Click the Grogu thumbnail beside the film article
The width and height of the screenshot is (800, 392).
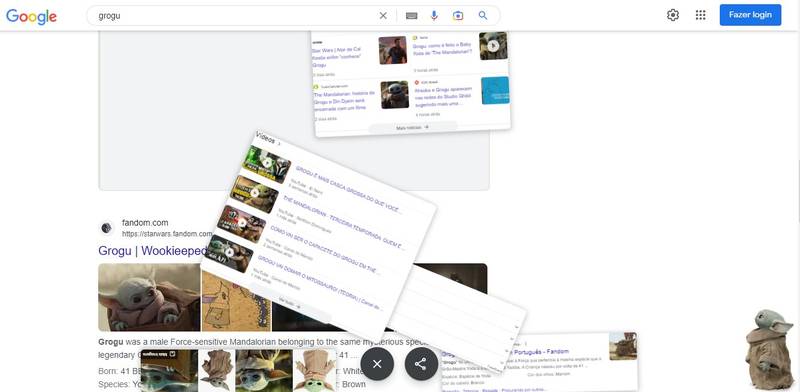[394, 94]
